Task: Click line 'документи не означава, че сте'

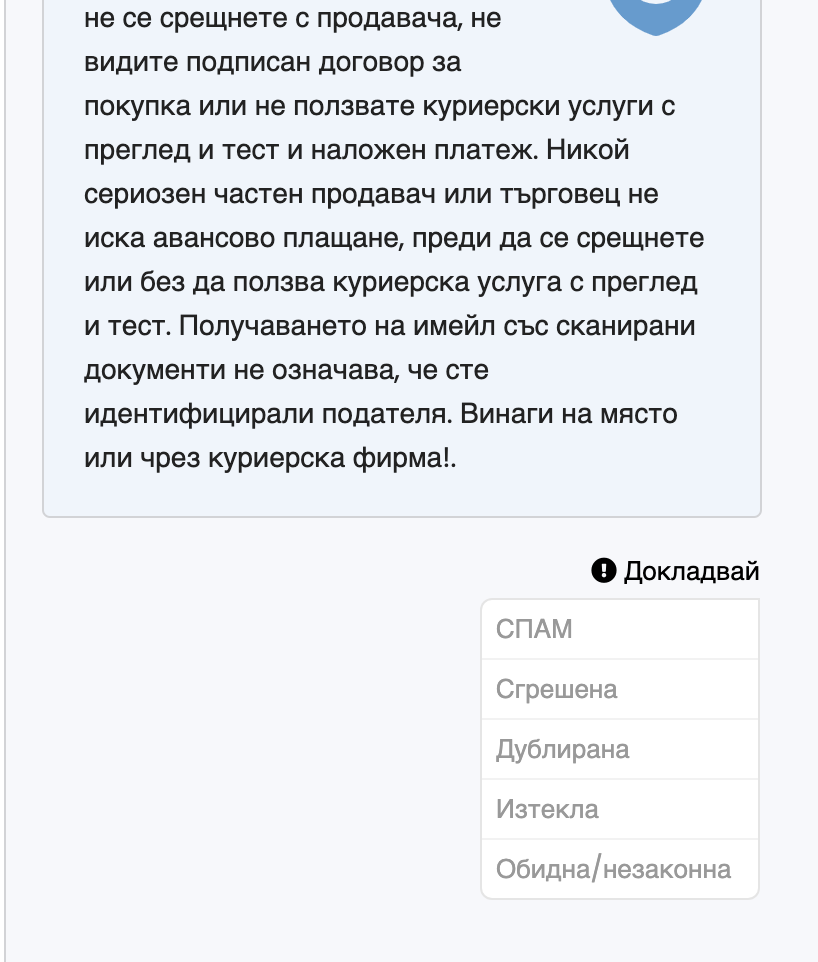Action: tap(287, 370)
